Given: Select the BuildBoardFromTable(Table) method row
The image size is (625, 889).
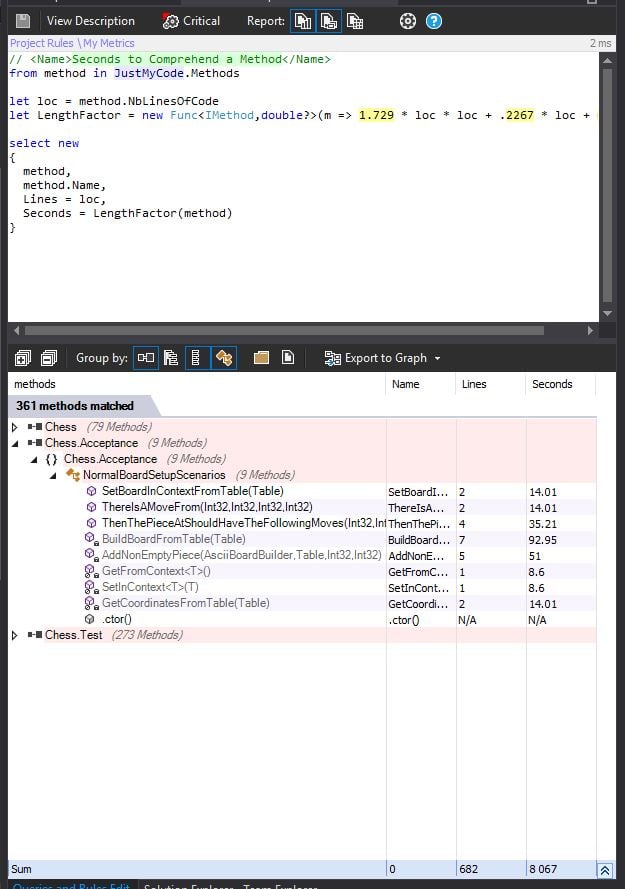Looking at the screenshot, I should [x=173, y=539].
